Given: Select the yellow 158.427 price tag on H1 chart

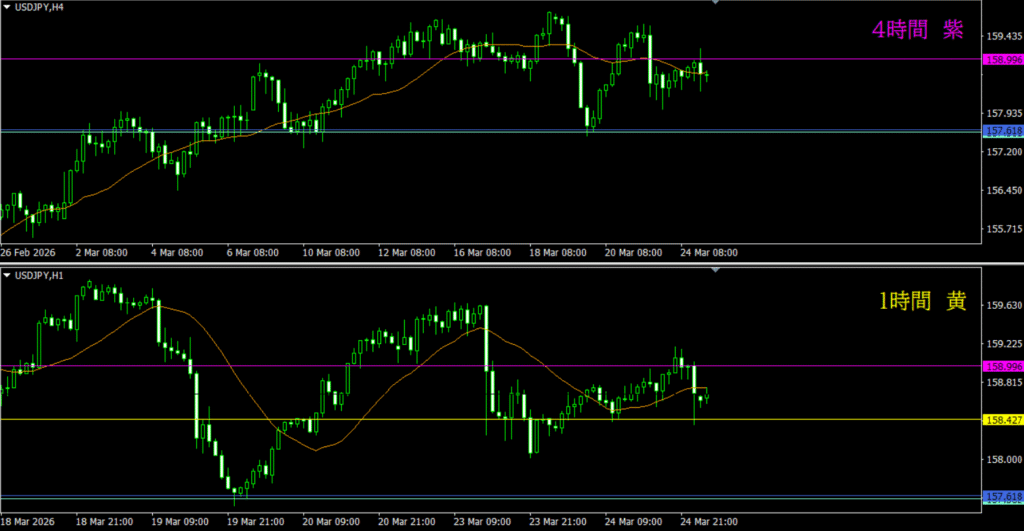Looking at the screenshot, I should click(x=1003, y=419).
